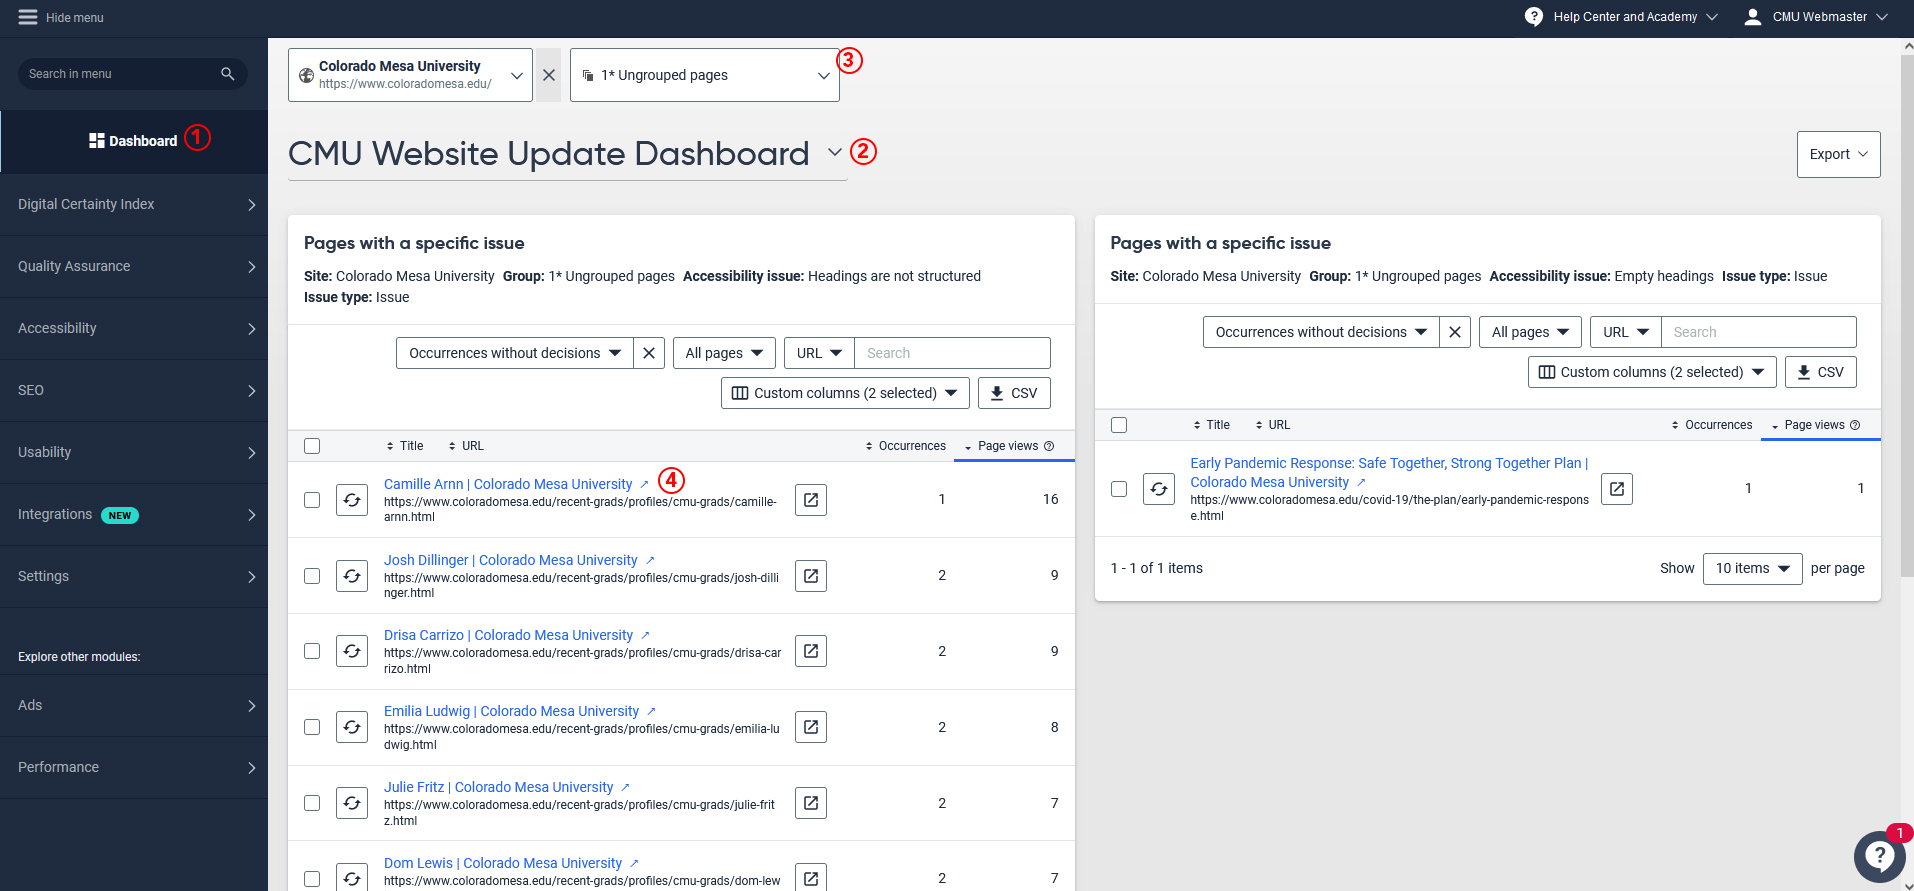The image size is (1914, 891).
Task: Open Dom Lewis page title link
Action: click(x=503, y=863)
